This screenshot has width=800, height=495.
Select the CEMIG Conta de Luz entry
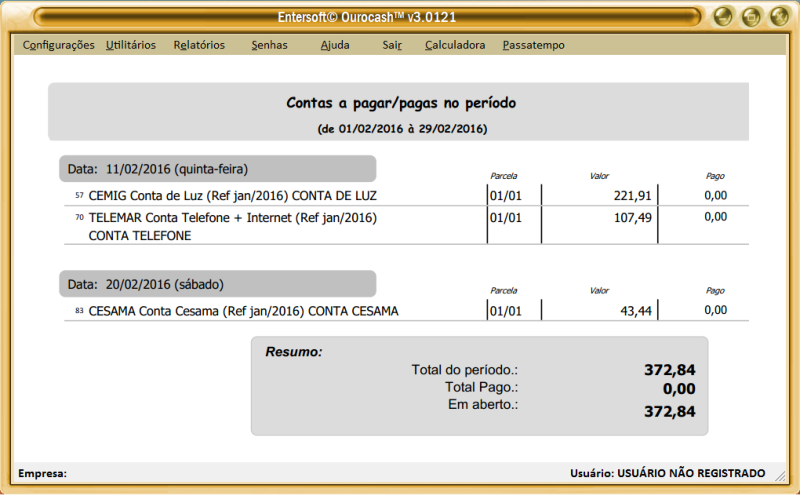point(233,195)
